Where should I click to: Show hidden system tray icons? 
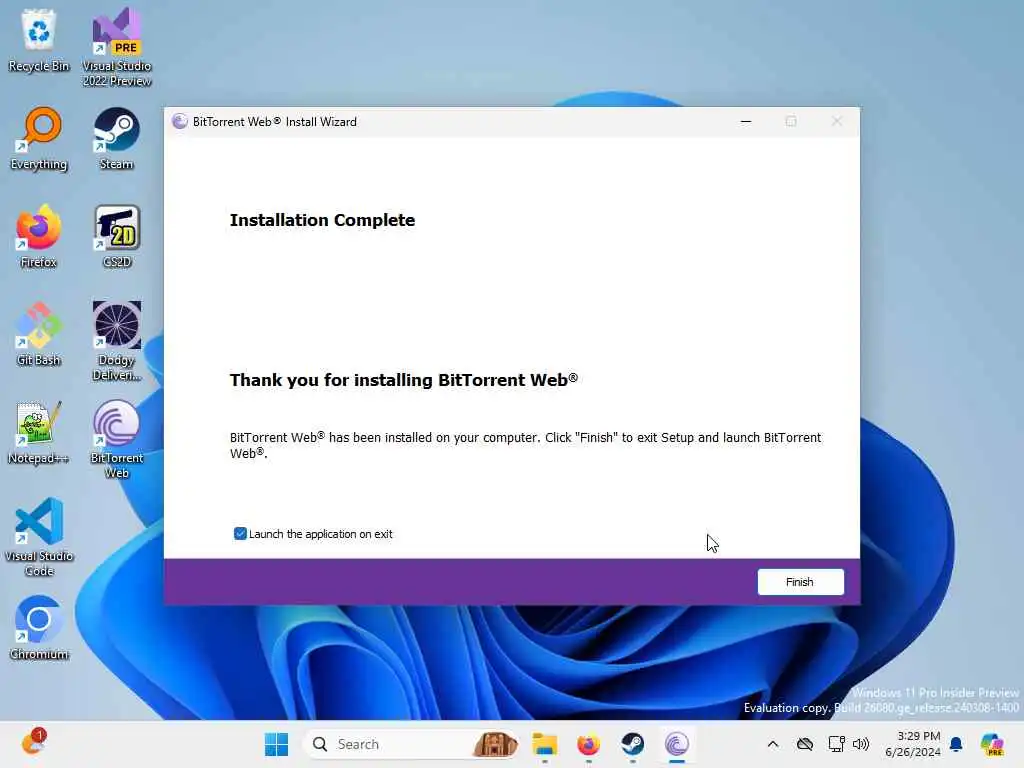coord(773,744)
